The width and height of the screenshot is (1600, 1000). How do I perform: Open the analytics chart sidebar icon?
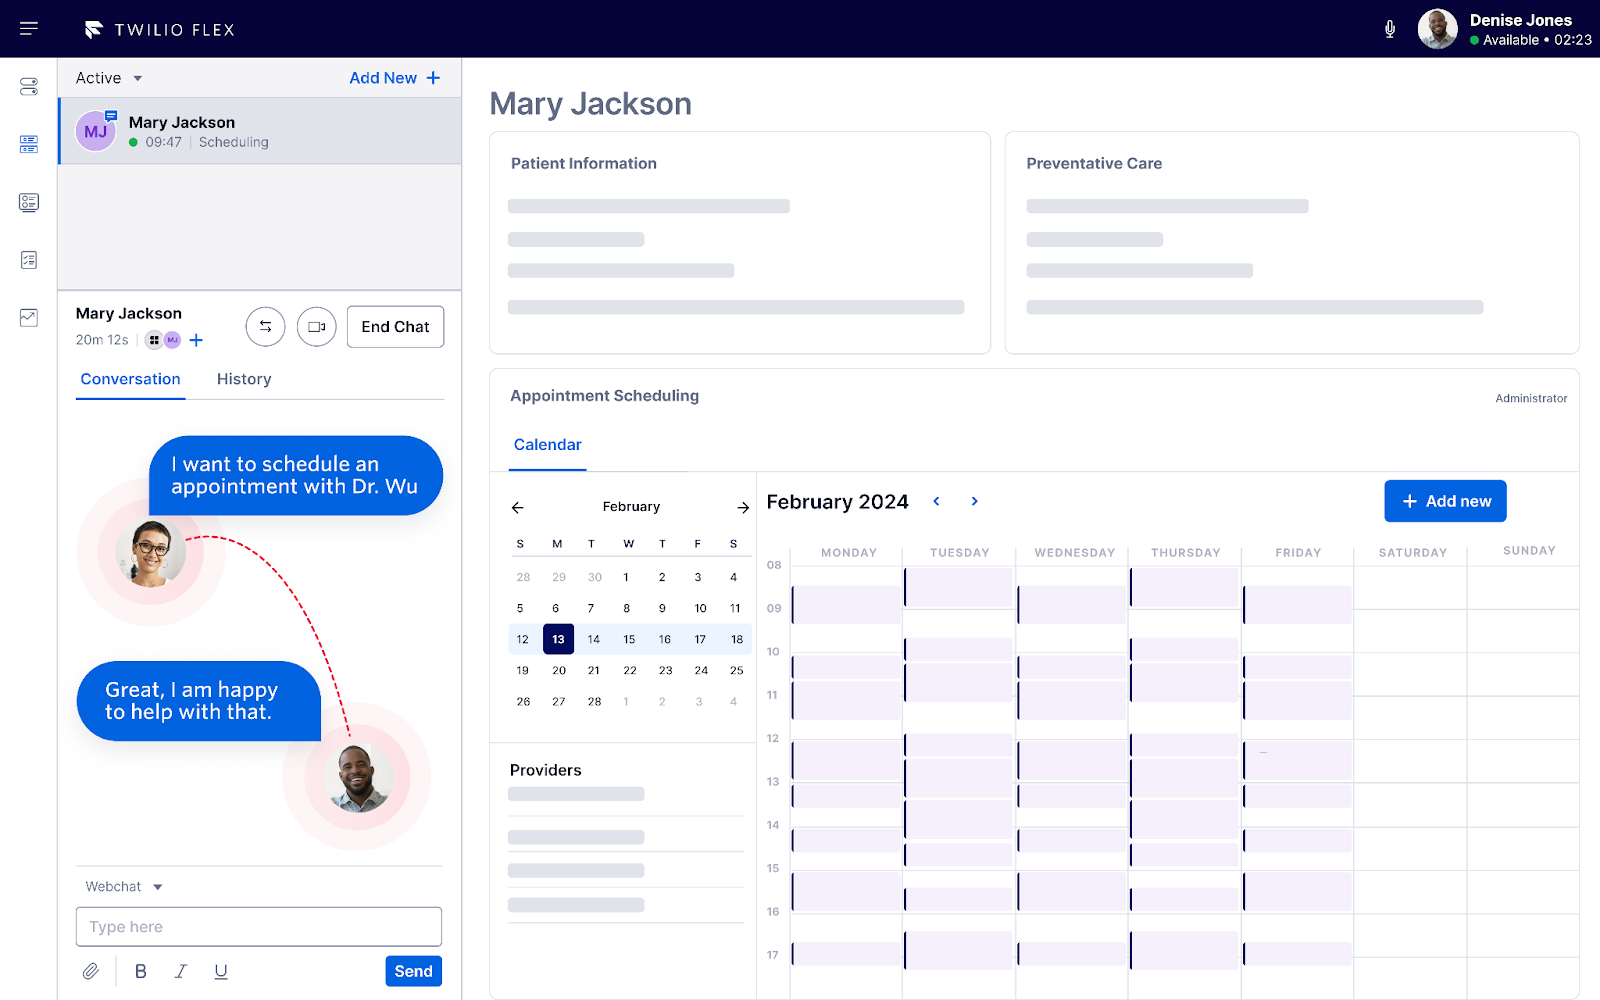29,318
